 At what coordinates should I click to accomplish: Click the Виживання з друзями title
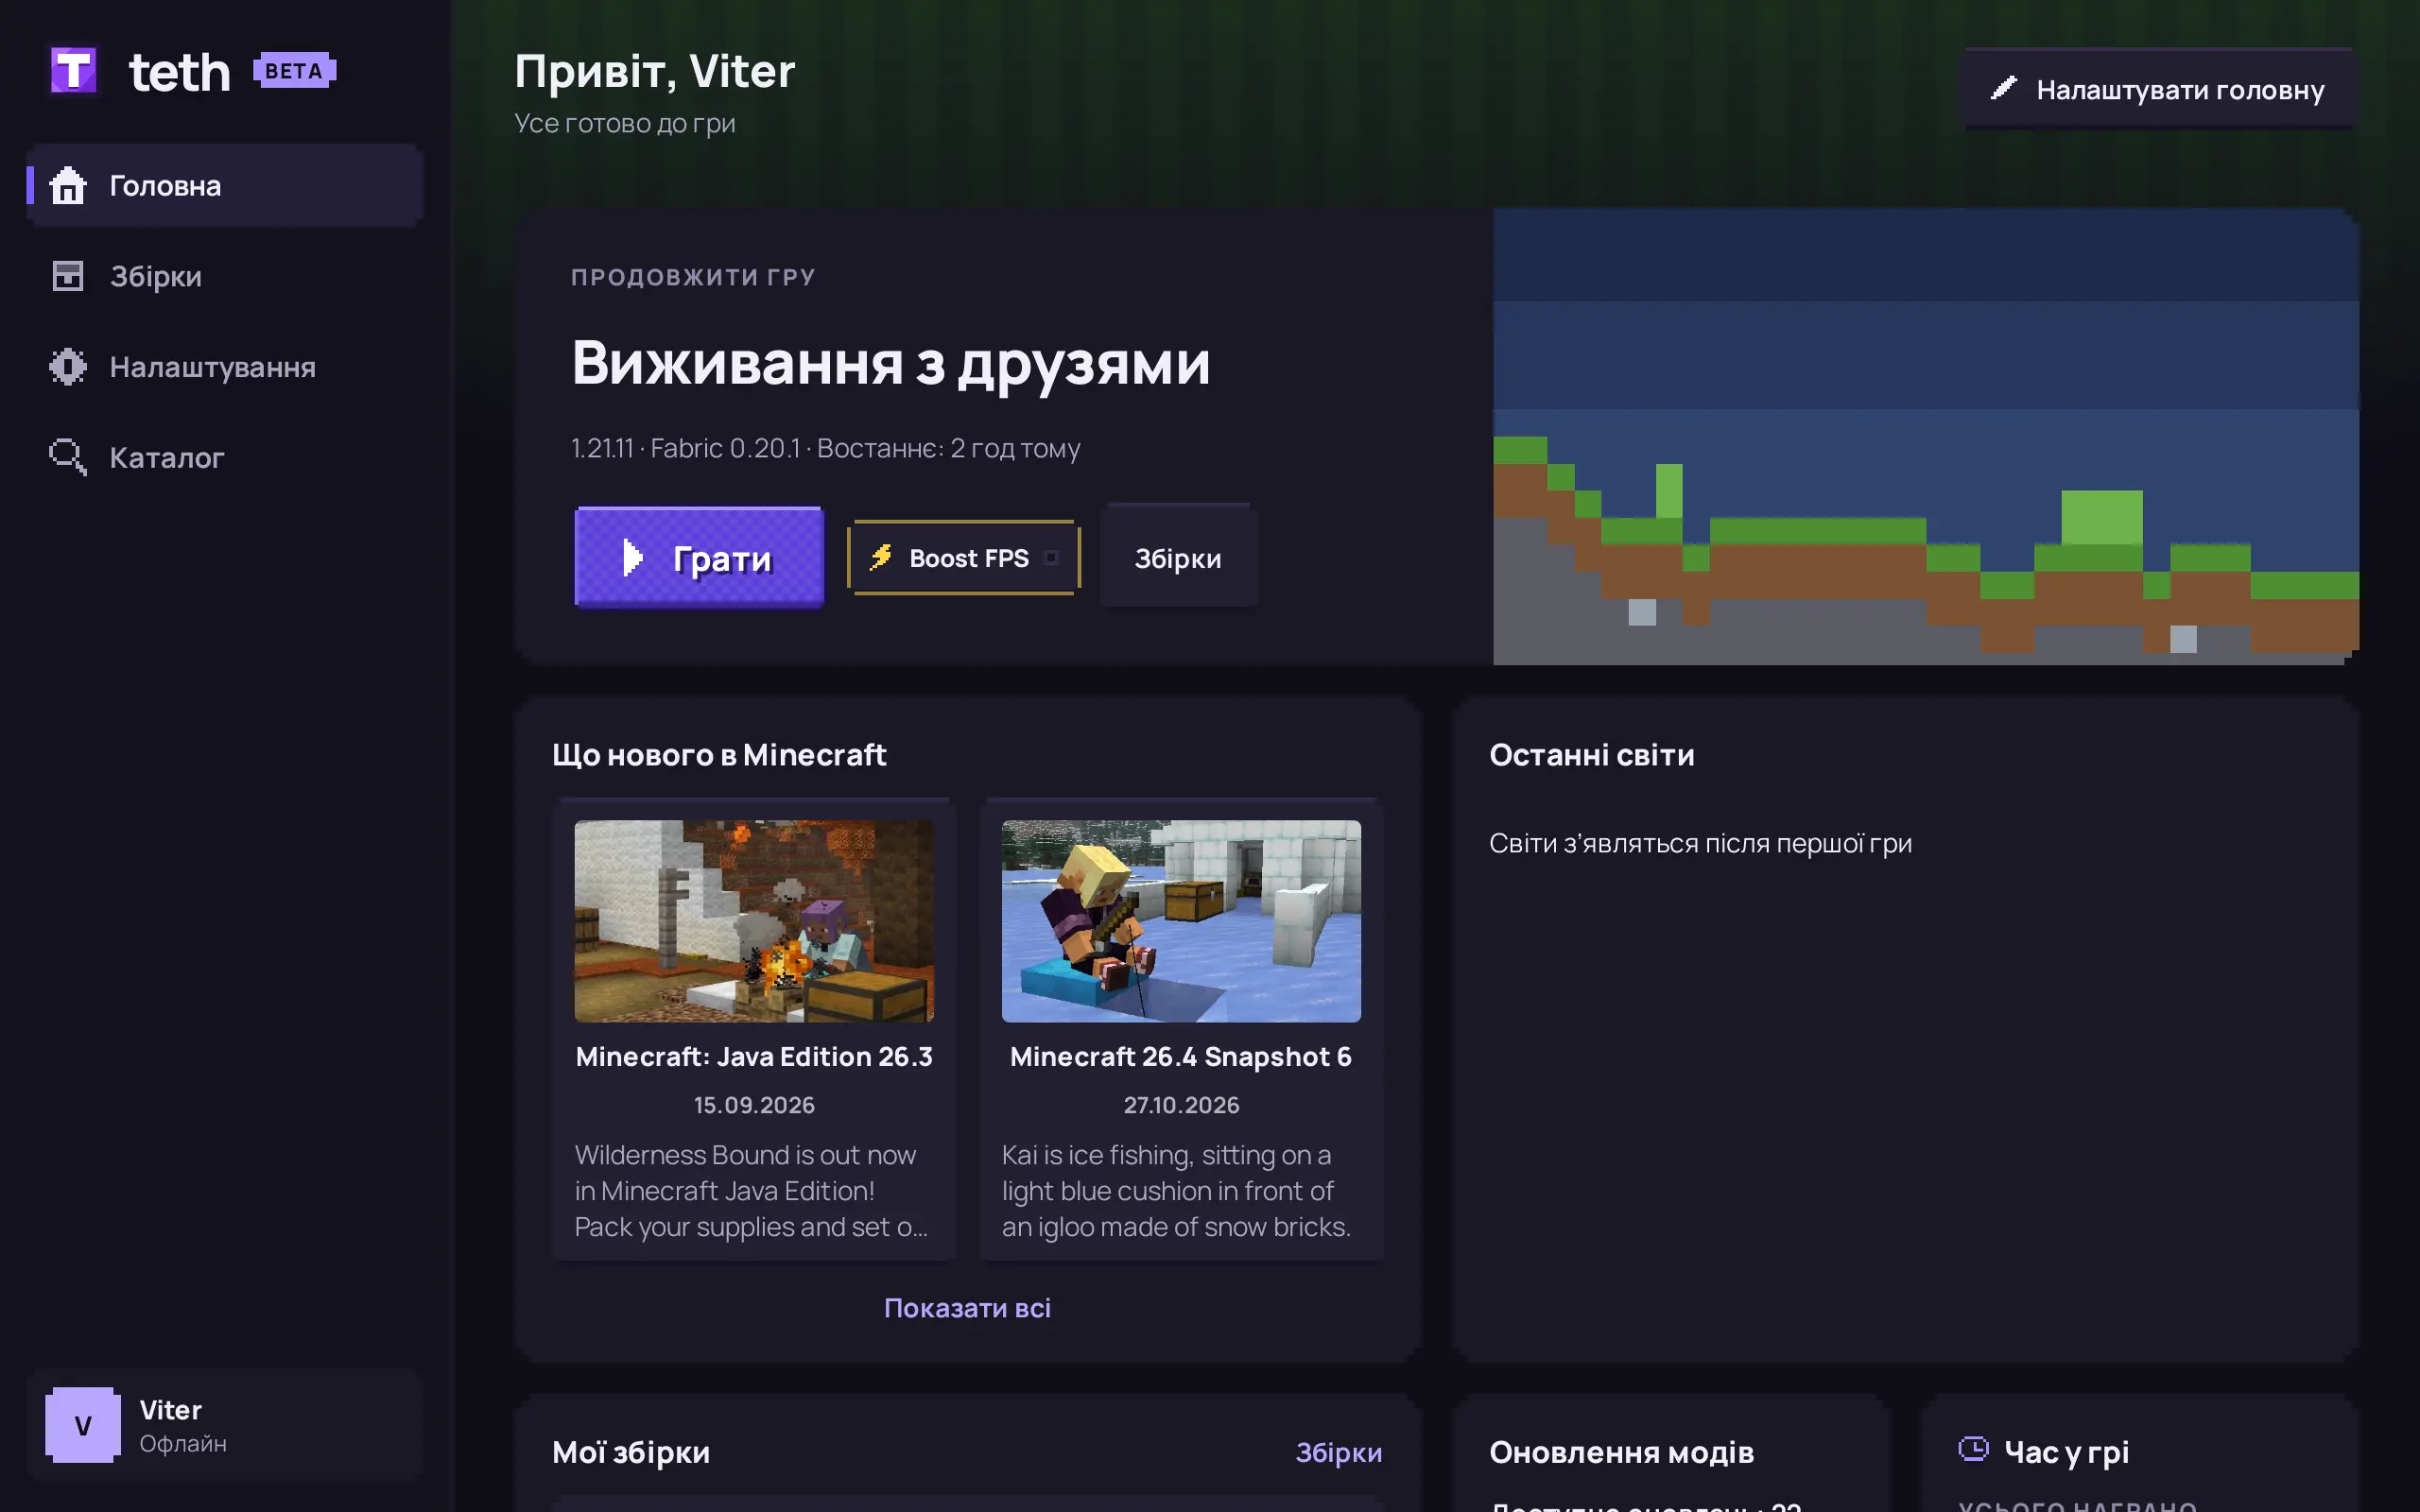(891, 363)
